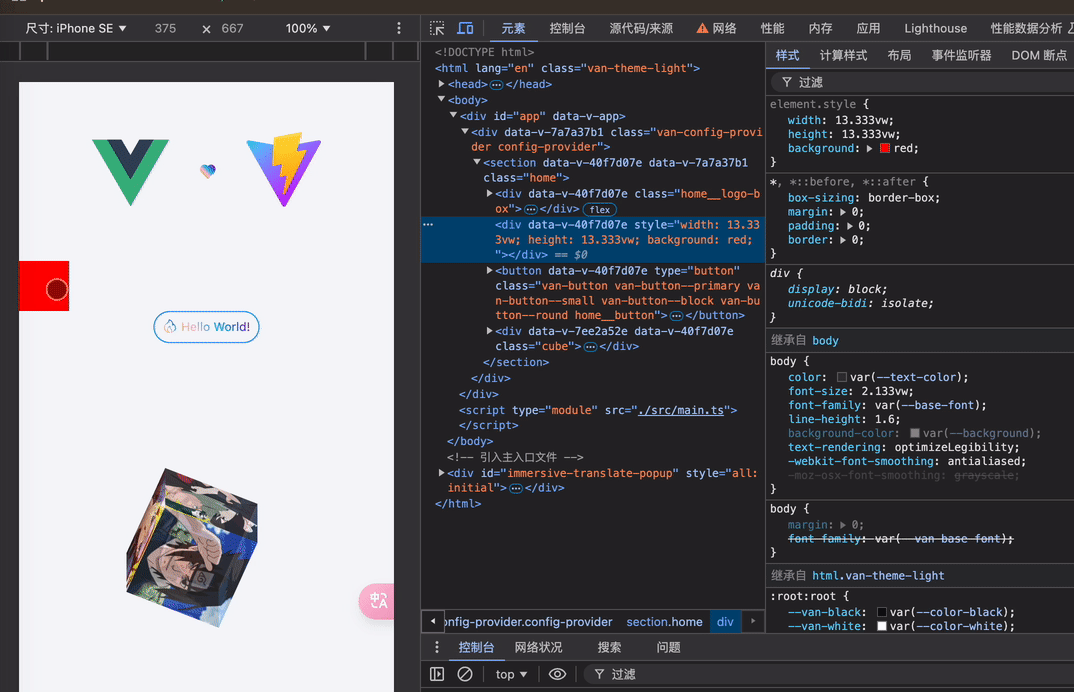
Task: Click the Hello World! button in preview
Action: pos(206,327)
